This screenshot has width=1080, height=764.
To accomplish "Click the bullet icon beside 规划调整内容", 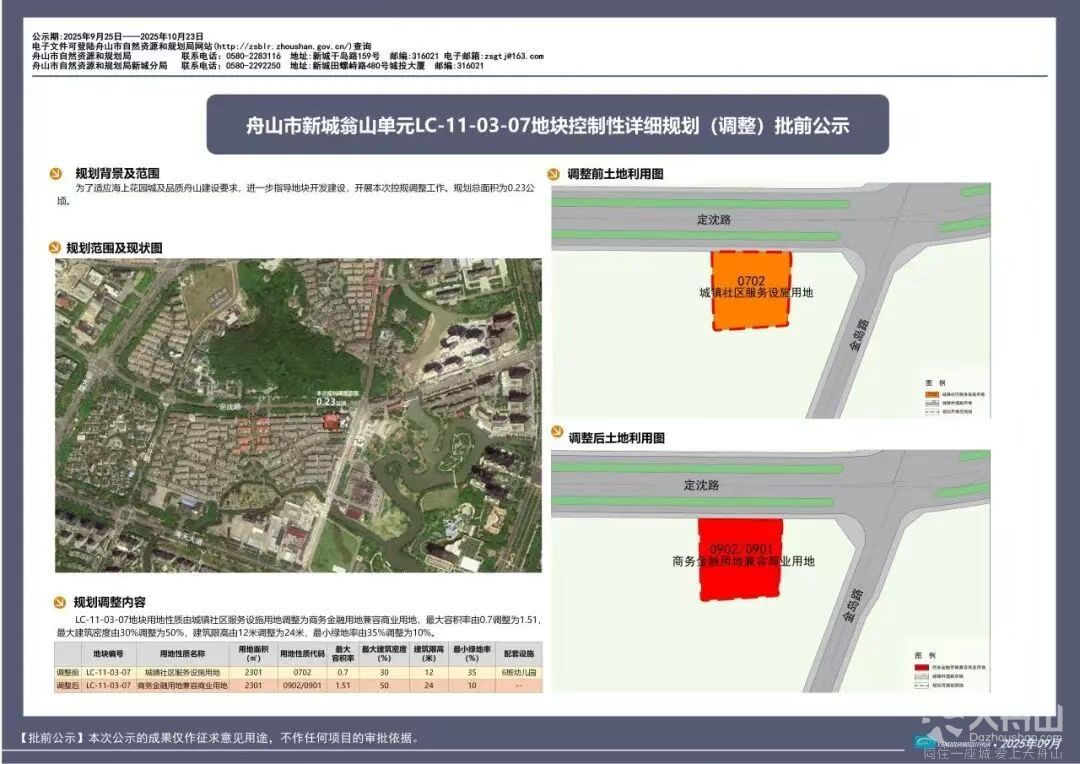I will point(61,602).
